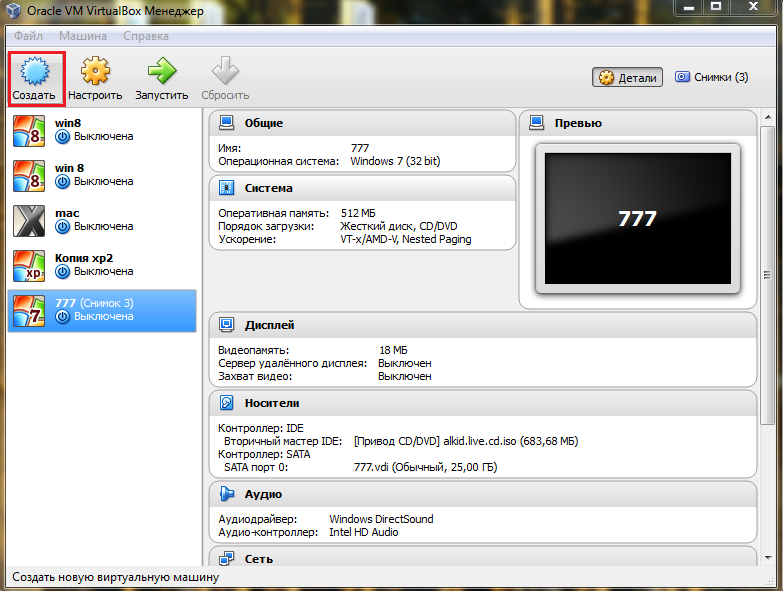This screenshot has width=783, height=591.
Task: Click the Аудио section speaker icon
Action: [227, 494]
